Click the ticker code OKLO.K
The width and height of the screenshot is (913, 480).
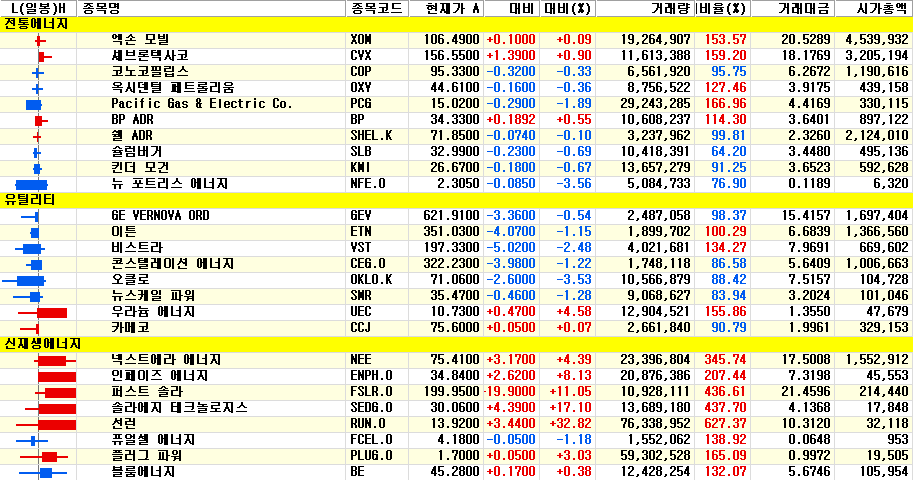pyautogui.click(x=371, y=280)
